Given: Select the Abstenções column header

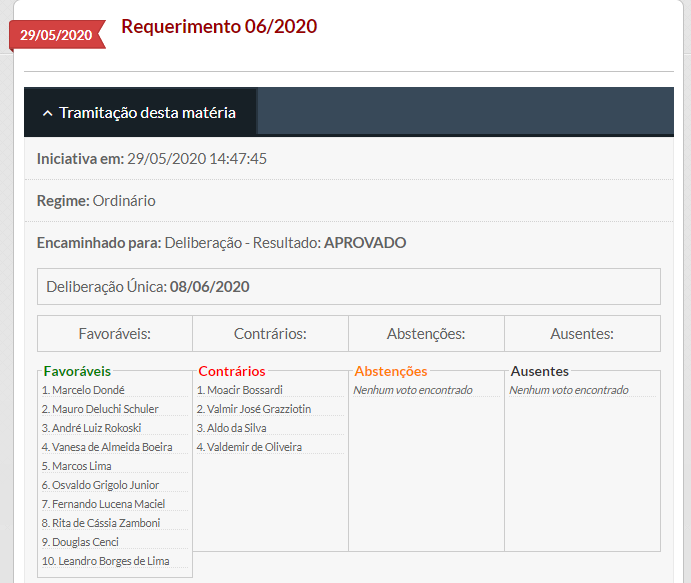Looking at the screenshot, I should 426,334.
